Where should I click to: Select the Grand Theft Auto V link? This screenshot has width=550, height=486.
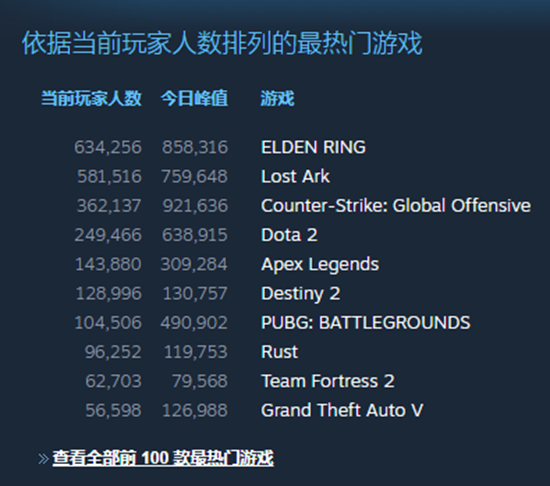click(x=342, y=411)
